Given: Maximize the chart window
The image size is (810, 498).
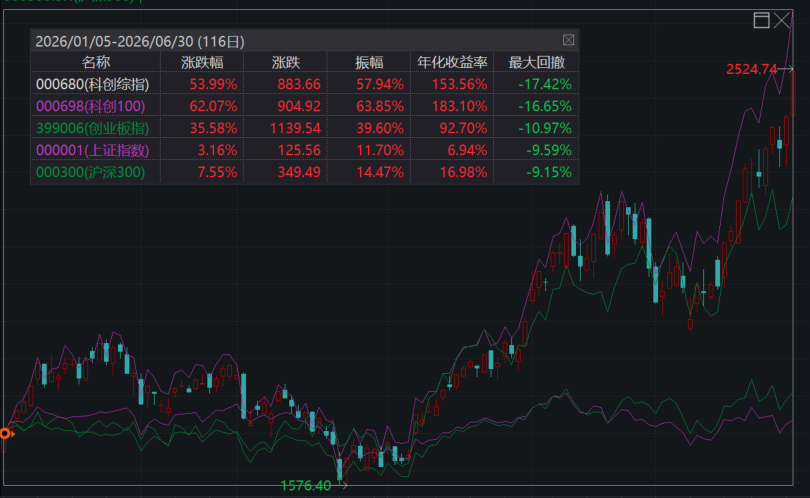Looking at the screenshot, I should tap(761, 20).
